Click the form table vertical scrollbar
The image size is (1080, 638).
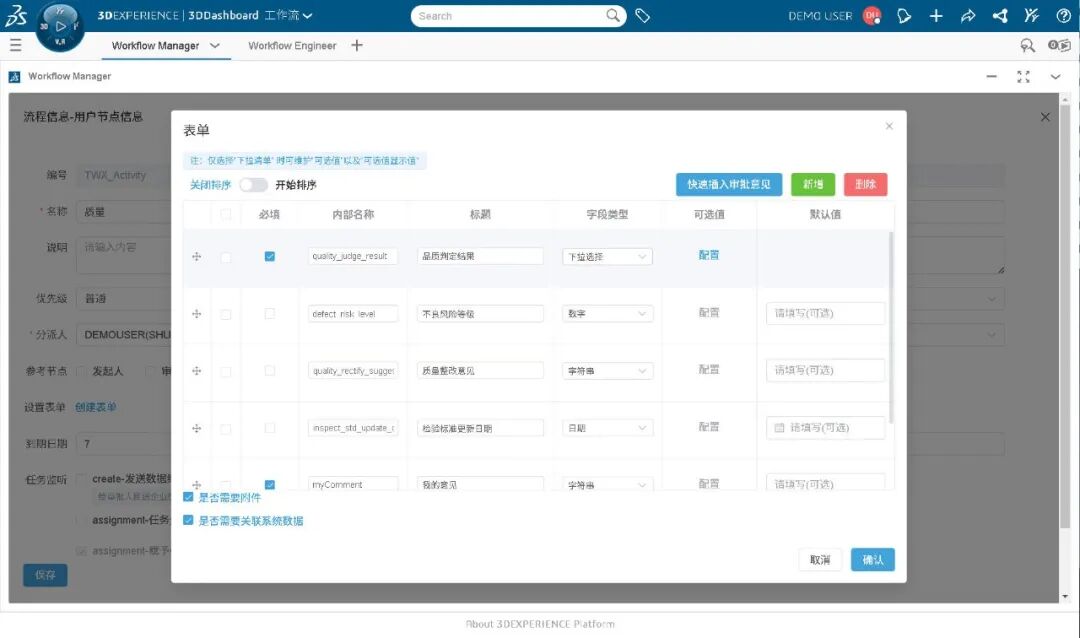pos(891,327)
